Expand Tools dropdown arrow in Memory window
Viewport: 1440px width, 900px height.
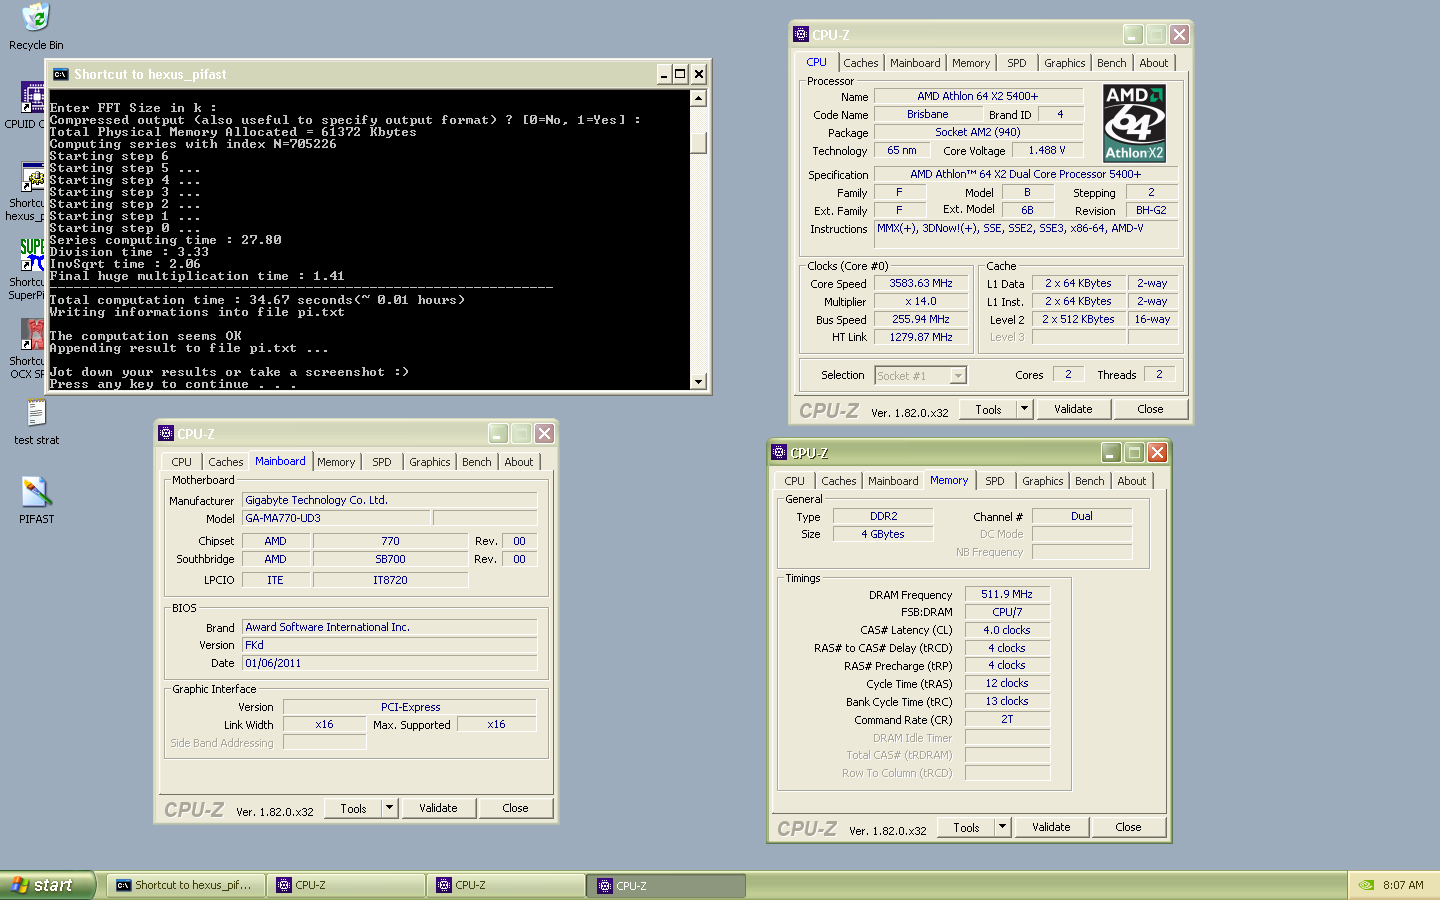tap(1002, 827)
